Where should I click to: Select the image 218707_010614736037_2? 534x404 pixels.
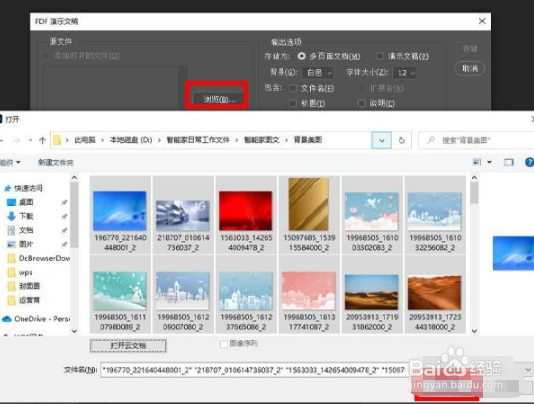[183, 215]
